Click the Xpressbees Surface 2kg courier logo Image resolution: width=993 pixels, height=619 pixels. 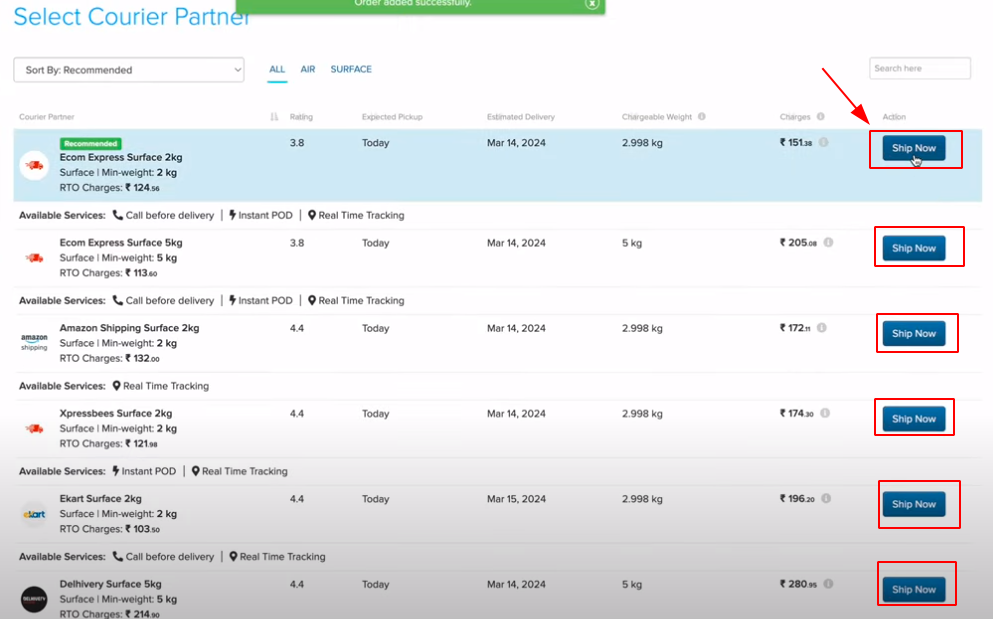[34, 428]
